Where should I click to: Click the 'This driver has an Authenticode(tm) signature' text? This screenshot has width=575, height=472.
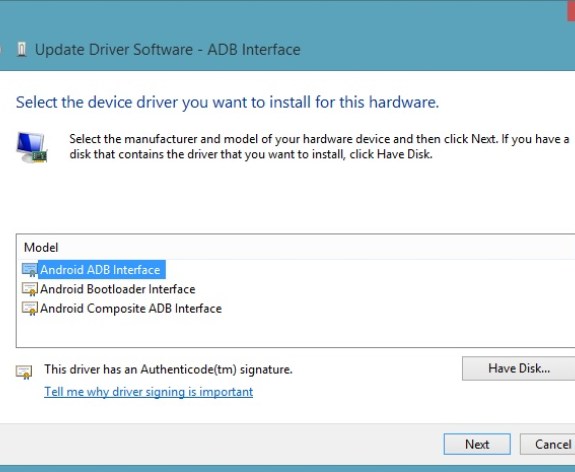pos(168,369)
